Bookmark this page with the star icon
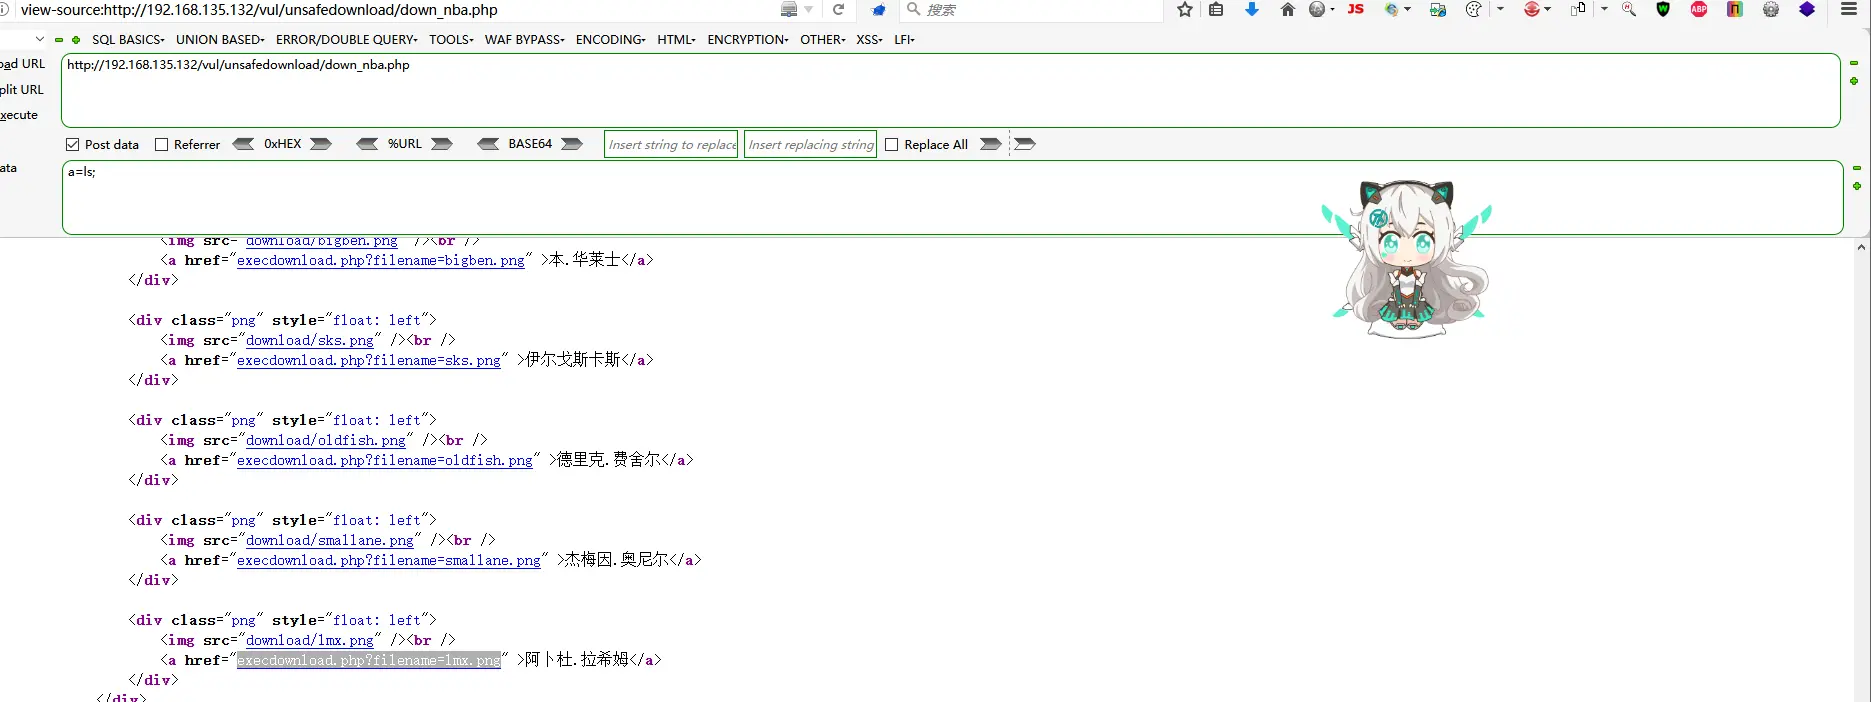This screenshot has width=1871, height=702. tap(1185, 9)
